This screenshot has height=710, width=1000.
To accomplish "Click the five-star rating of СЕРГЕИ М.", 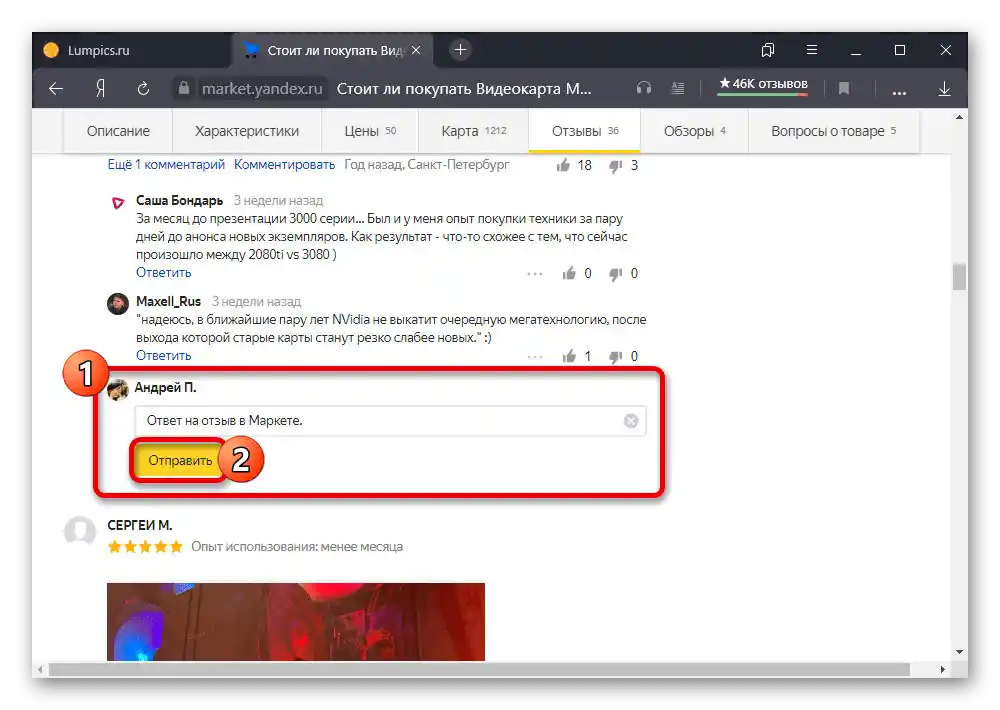I will pos(145,547).
